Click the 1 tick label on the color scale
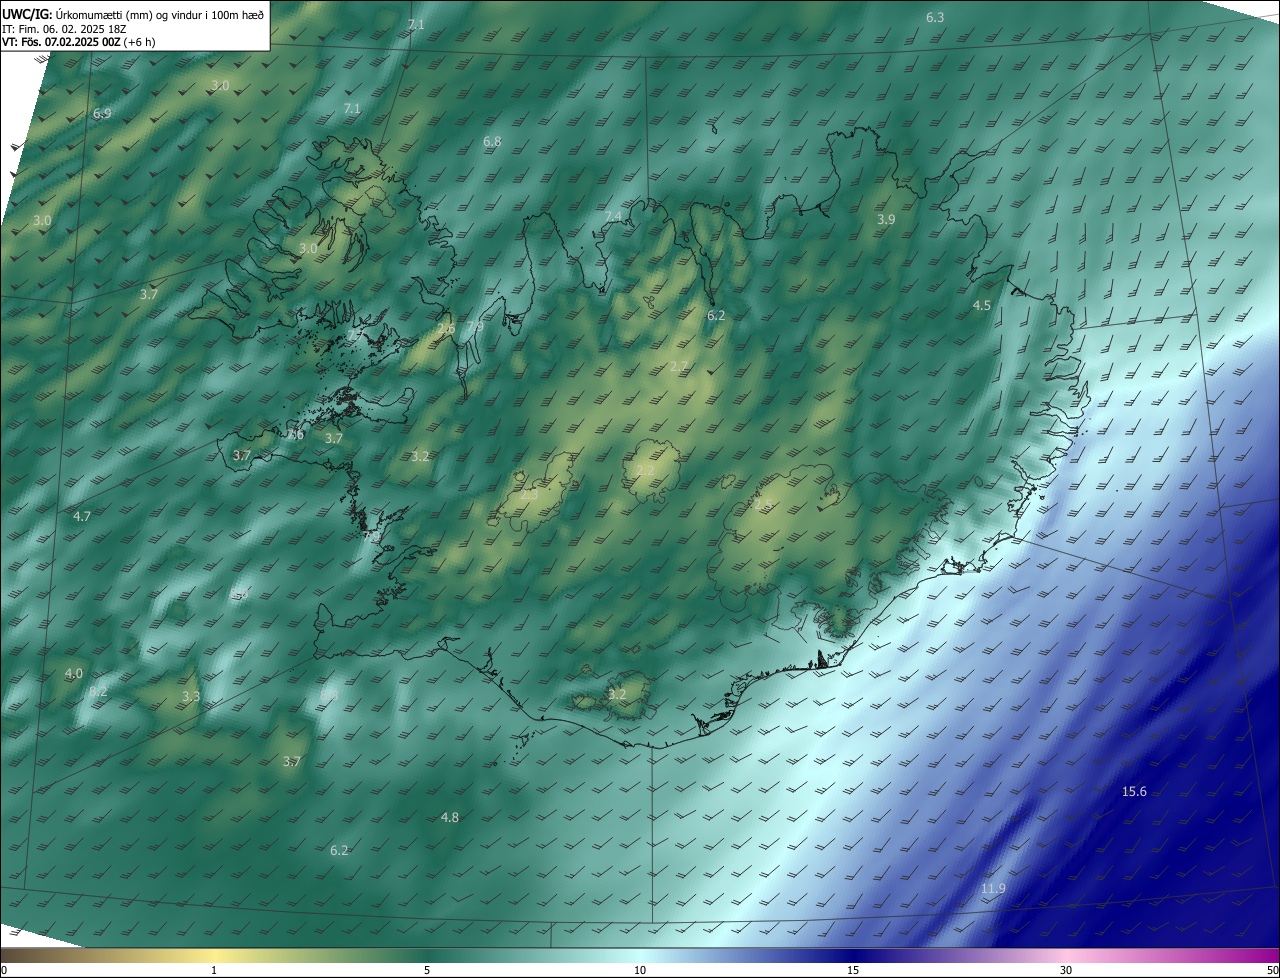The width and height of the screenshot is (1280, 978). click(214, 970)
